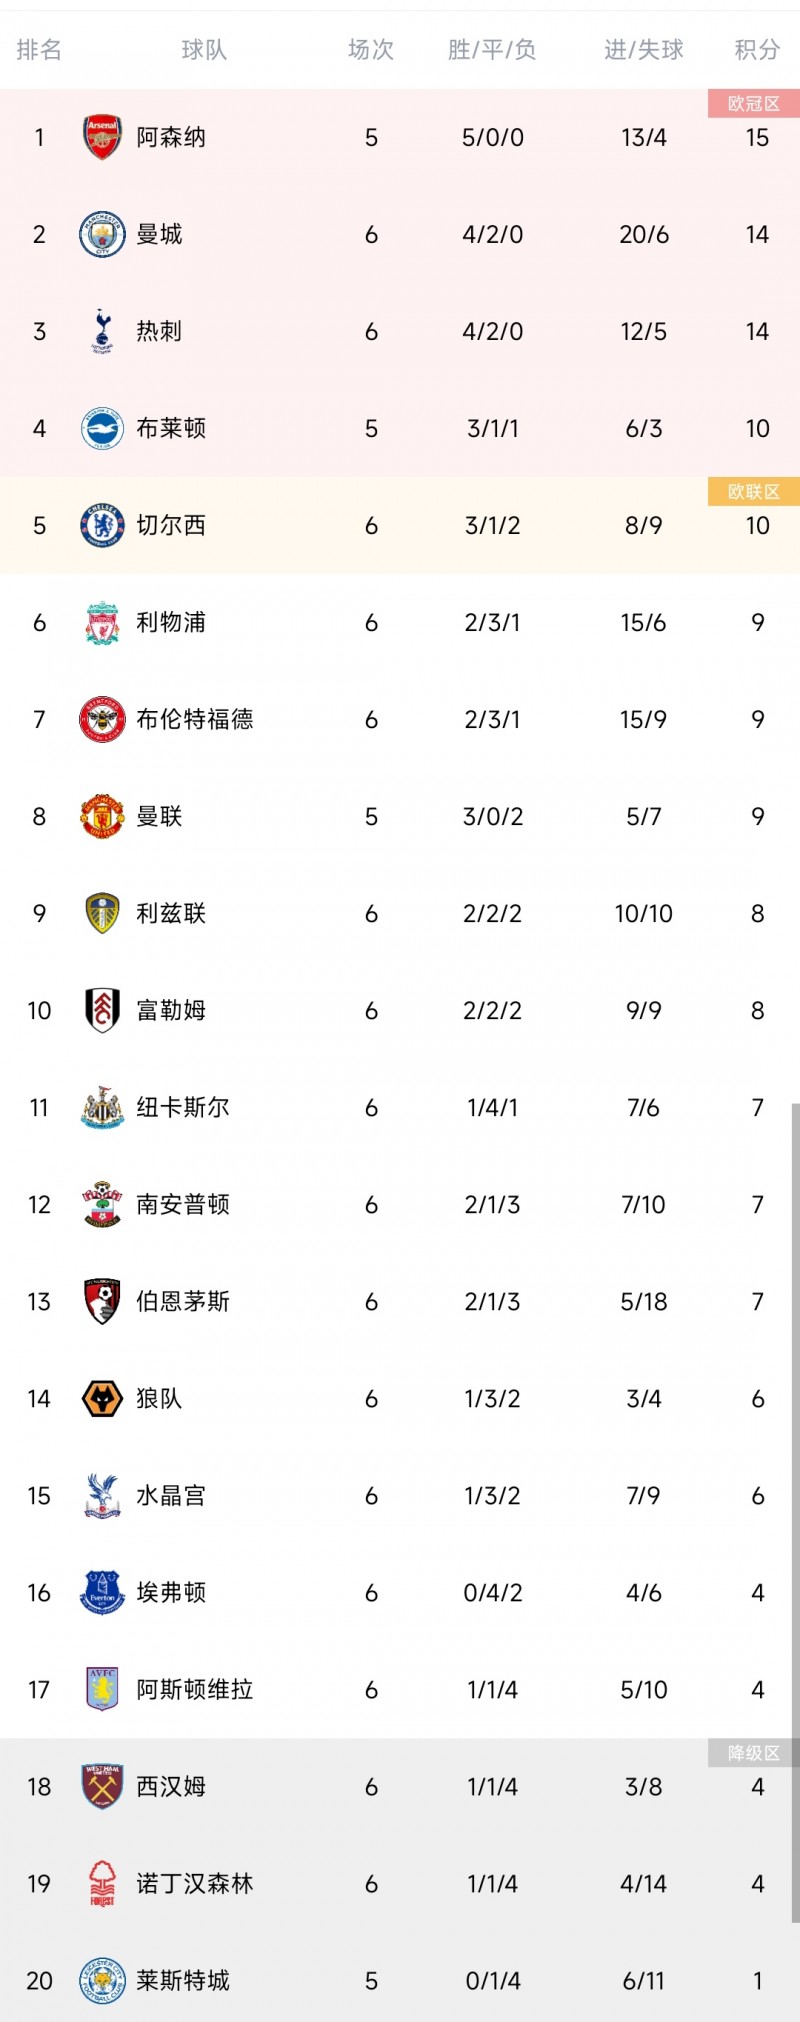Tap the 降级区 zone label

(x=753, y=1753)
